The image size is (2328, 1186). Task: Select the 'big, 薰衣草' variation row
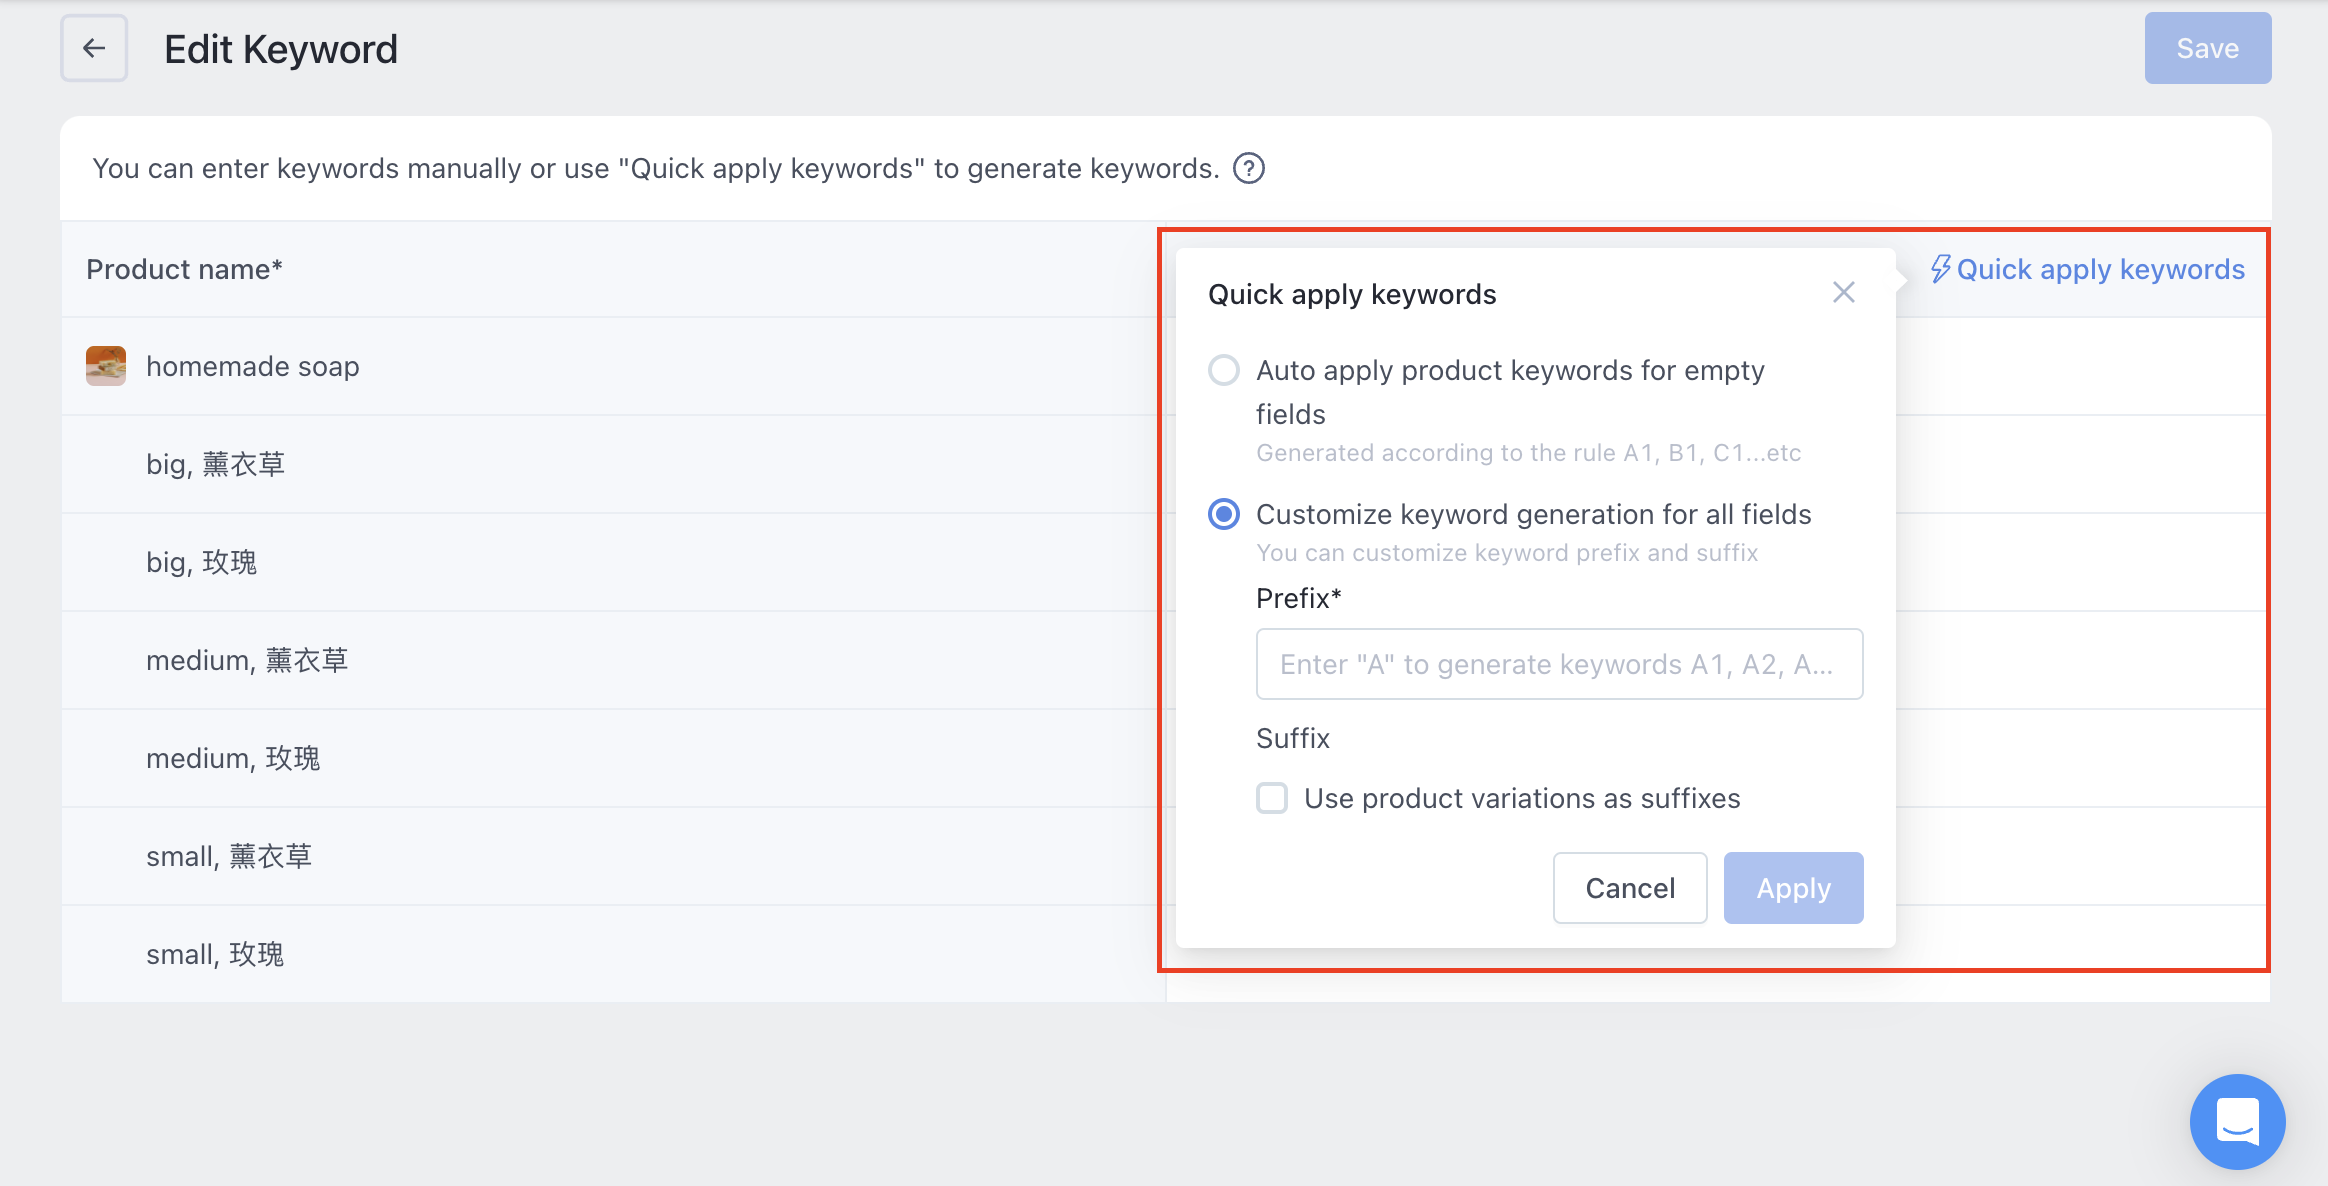click(x=612, y=464)
